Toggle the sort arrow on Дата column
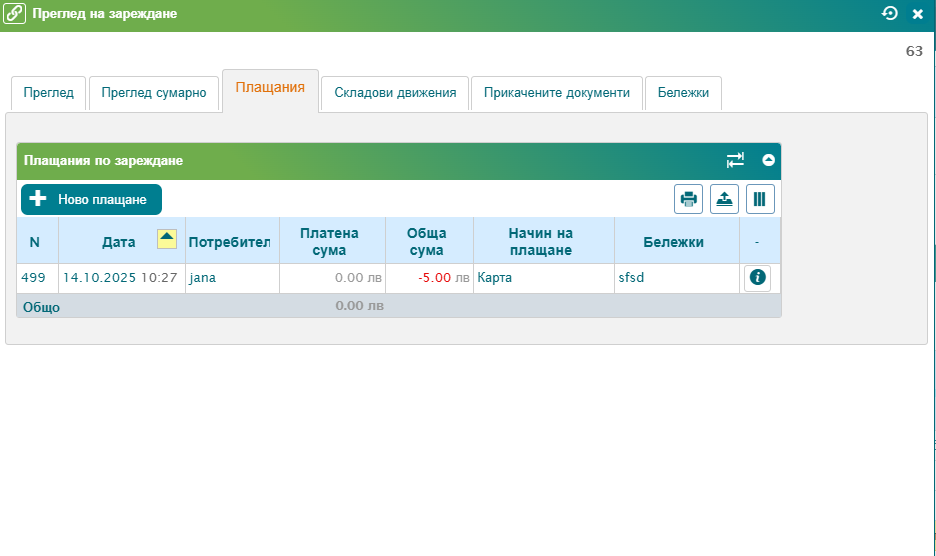 click(167, 238)
